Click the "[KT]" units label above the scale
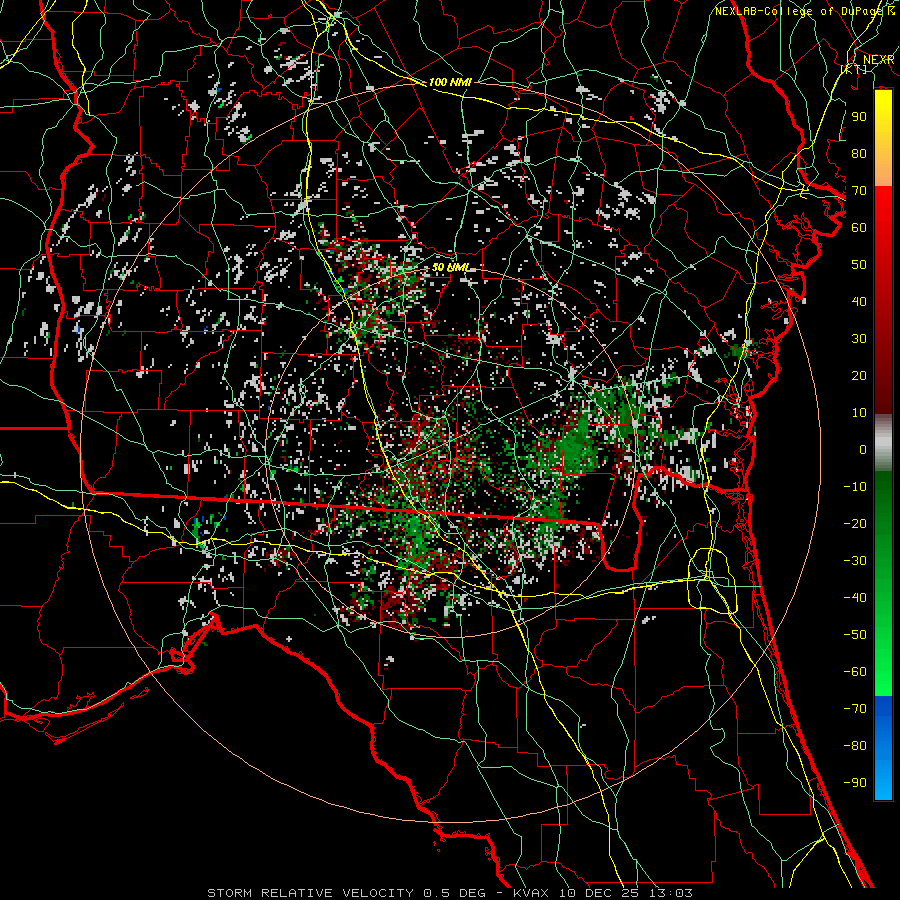 point(854,69)
